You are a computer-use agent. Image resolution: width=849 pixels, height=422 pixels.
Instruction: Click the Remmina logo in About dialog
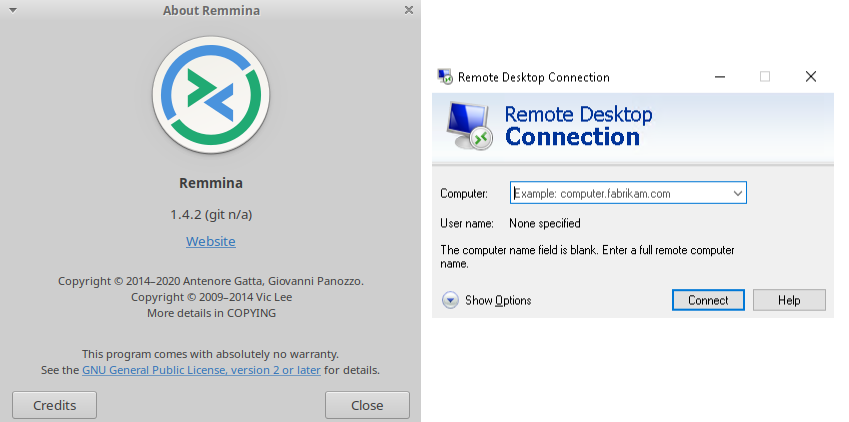click(x=211, y=95)
